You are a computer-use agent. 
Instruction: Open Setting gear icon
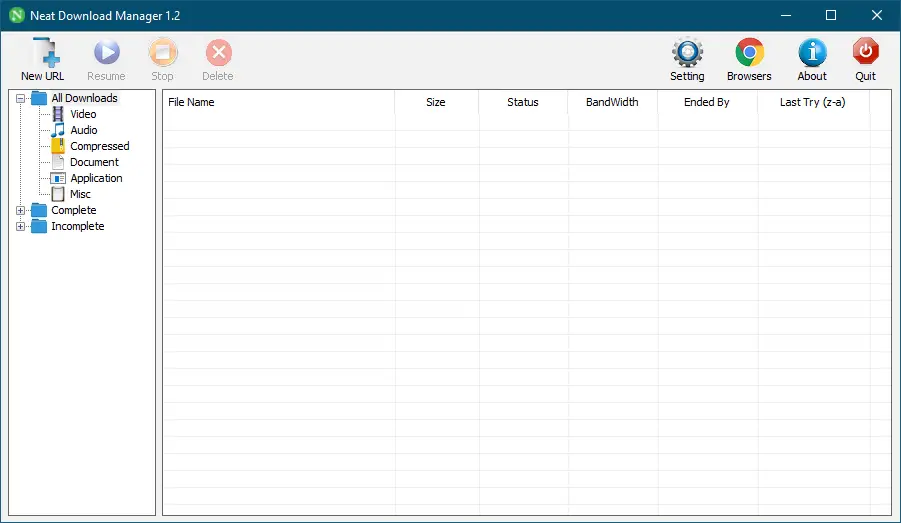click(x=687, y=52)
